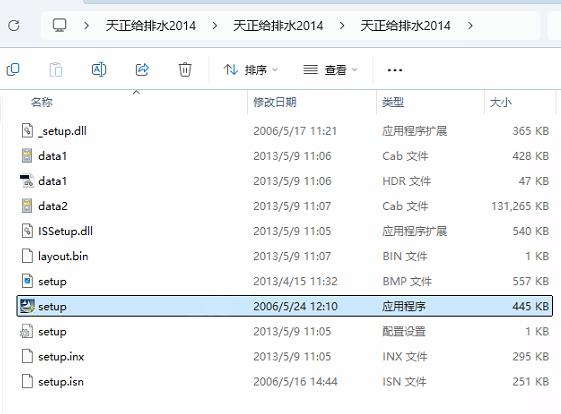
Task: Expand the chevron next to the This PC icon
Action: [86, 25]
